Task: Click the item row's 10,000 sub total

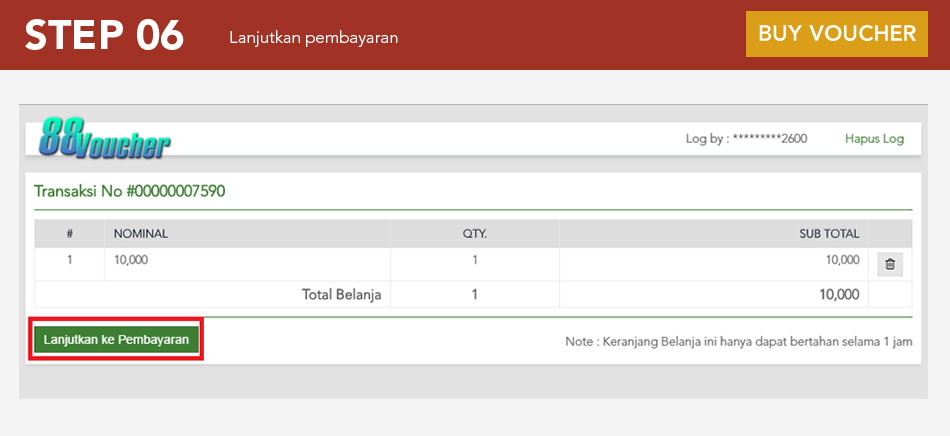Action: [841, 260]
